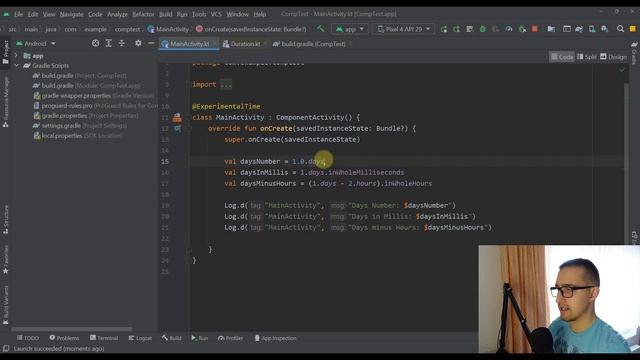Open the Device Manager phone icon
Viewport: 640px width, 360px height.
click(591, 29)
